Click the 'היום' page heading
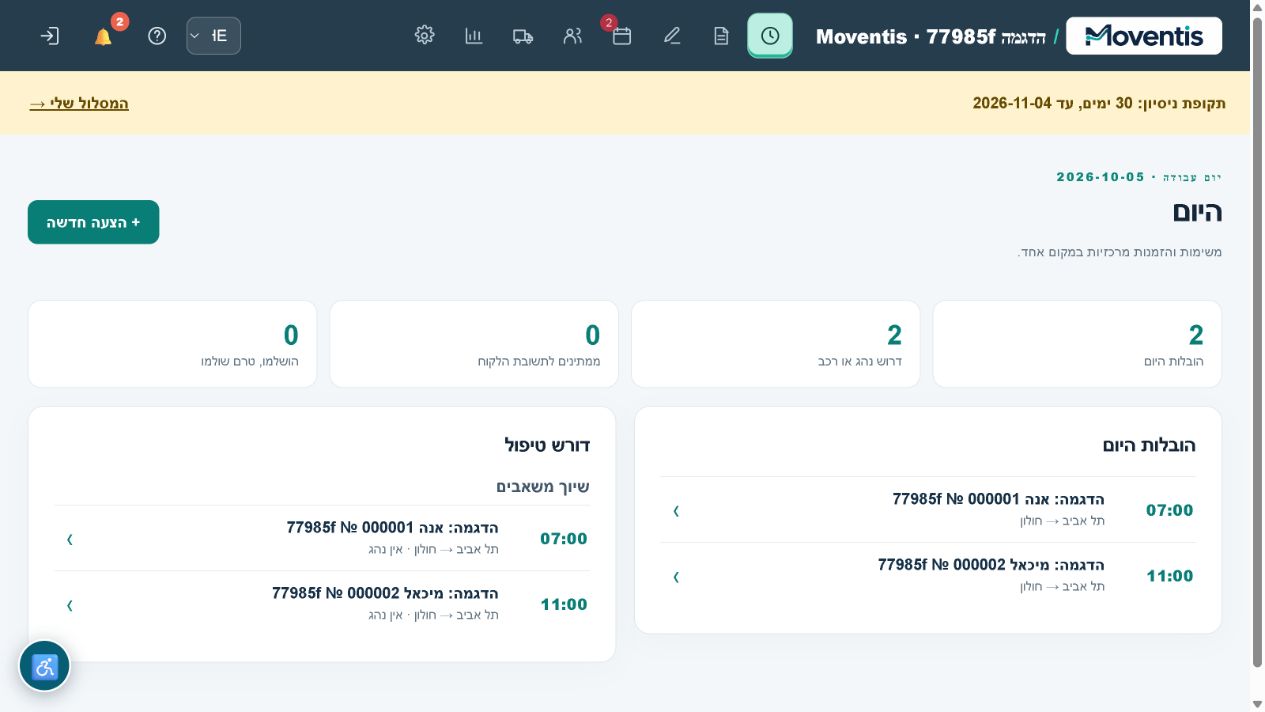The image size is (1265, 712). click(x=1197, y=212)
